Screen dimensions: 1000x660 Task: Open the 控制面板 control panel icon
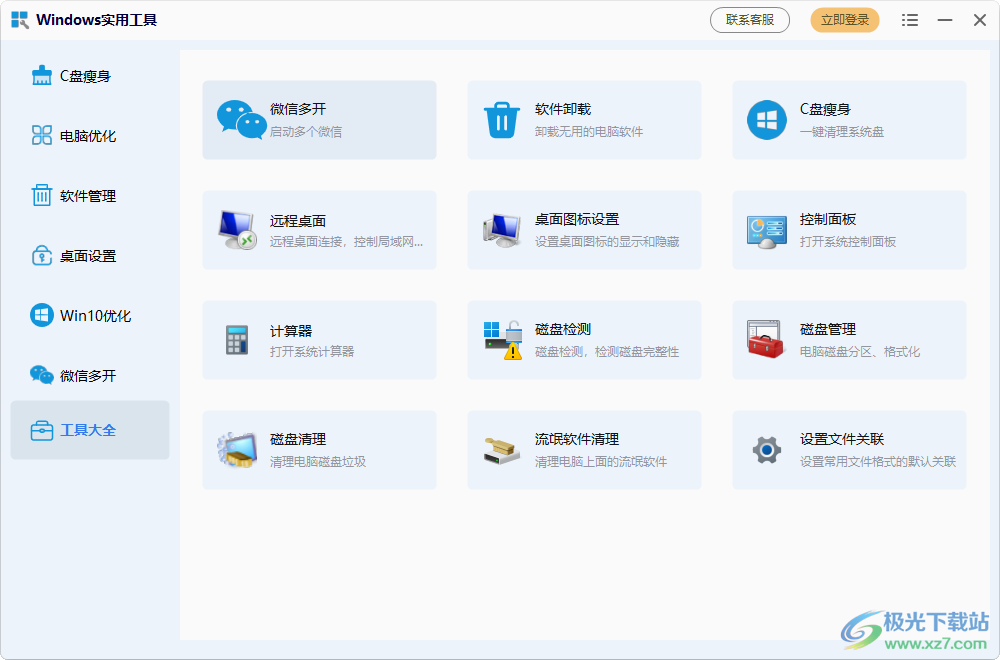pos(766,230)
